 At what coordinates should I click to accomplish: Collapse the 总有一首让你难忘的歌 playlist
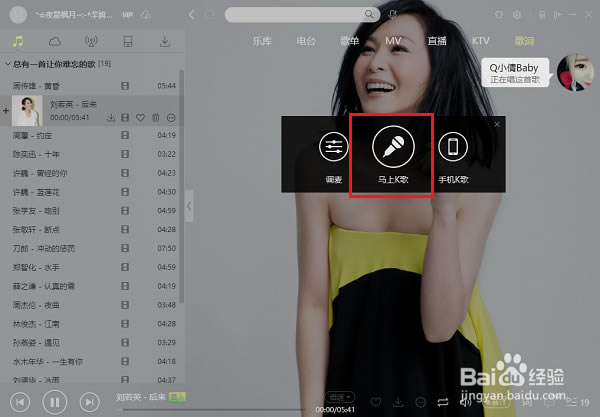pos(7,64)
